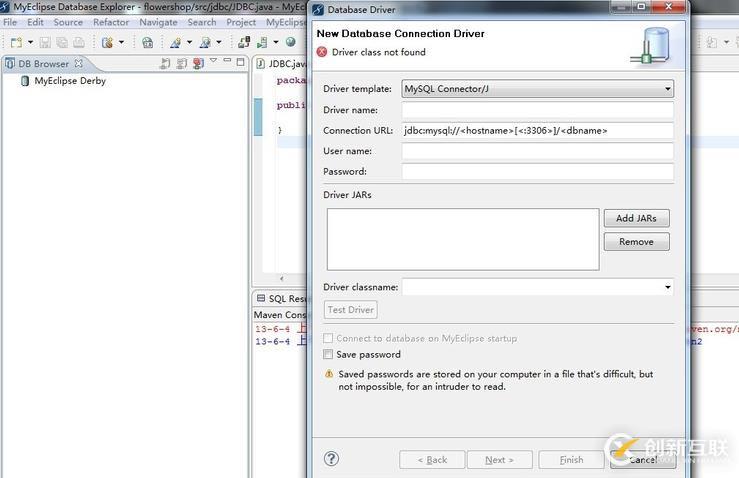This screenshot has width=739, height=478.
Task: Click the New file toolbar icon
Action: coord(16,42)
